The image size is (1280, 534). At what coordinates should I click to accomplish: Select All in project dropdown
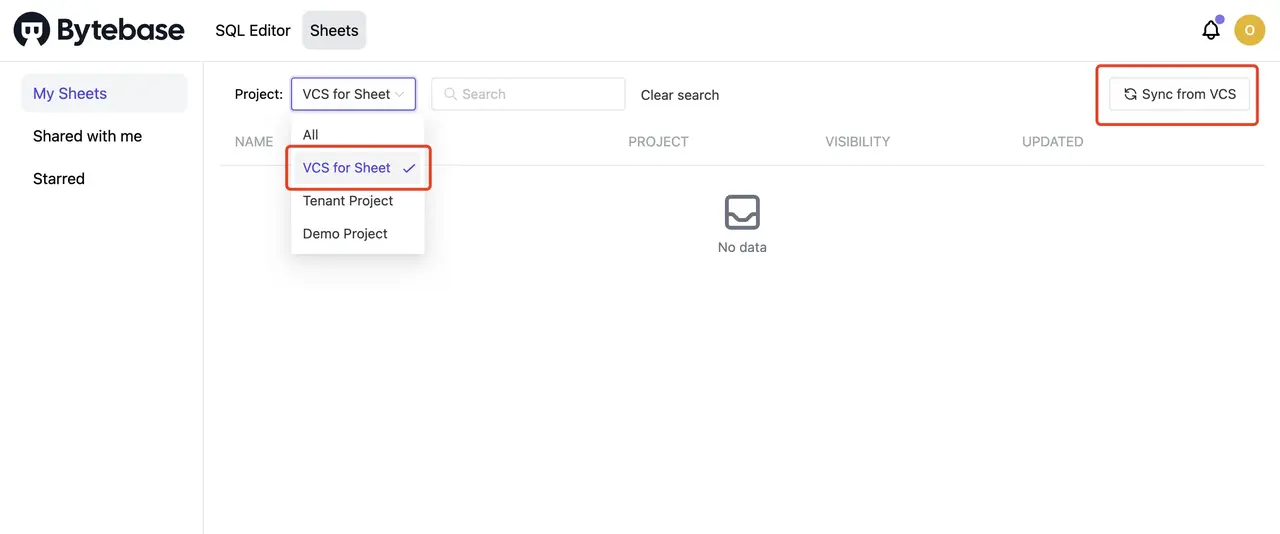coord(311,135)
